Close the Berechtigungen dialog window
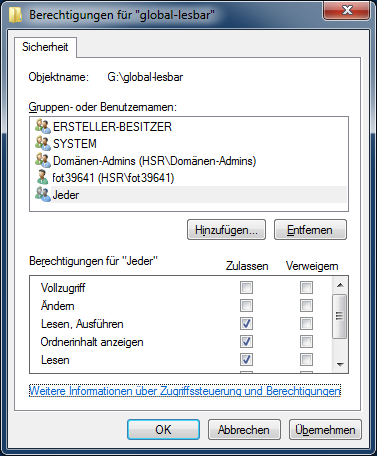The width and height of the screenshot is (377, 456). pos(347,10)
